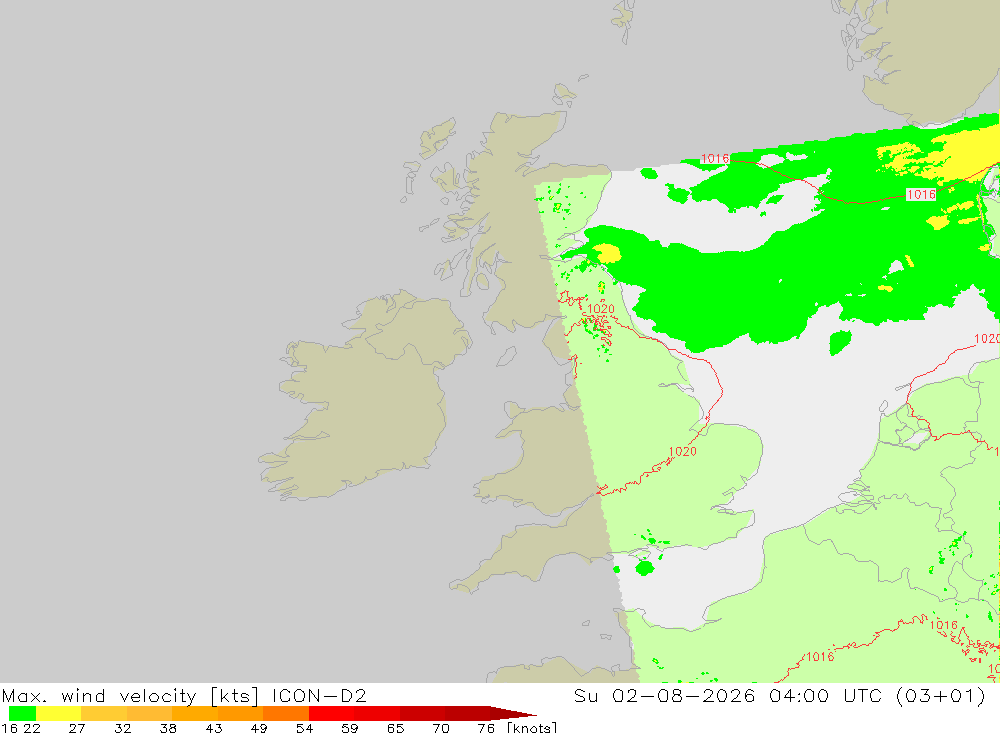Click the '[knots]' unit label in the legend
The width and height of the screenshot is (1000, 733).
coord(532,728)
